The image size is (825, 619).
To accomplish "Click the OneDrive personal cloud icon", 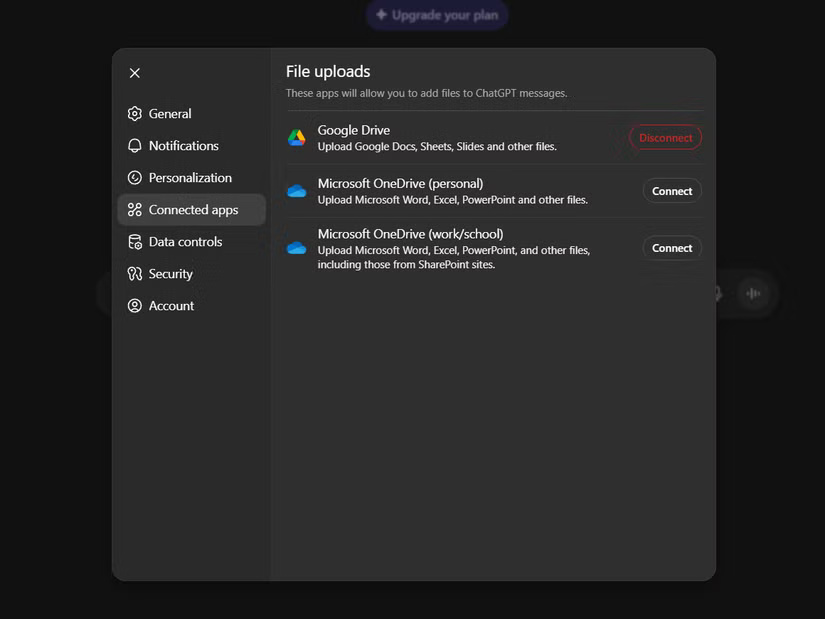I will pyautogui.click(x=296, y=190).
